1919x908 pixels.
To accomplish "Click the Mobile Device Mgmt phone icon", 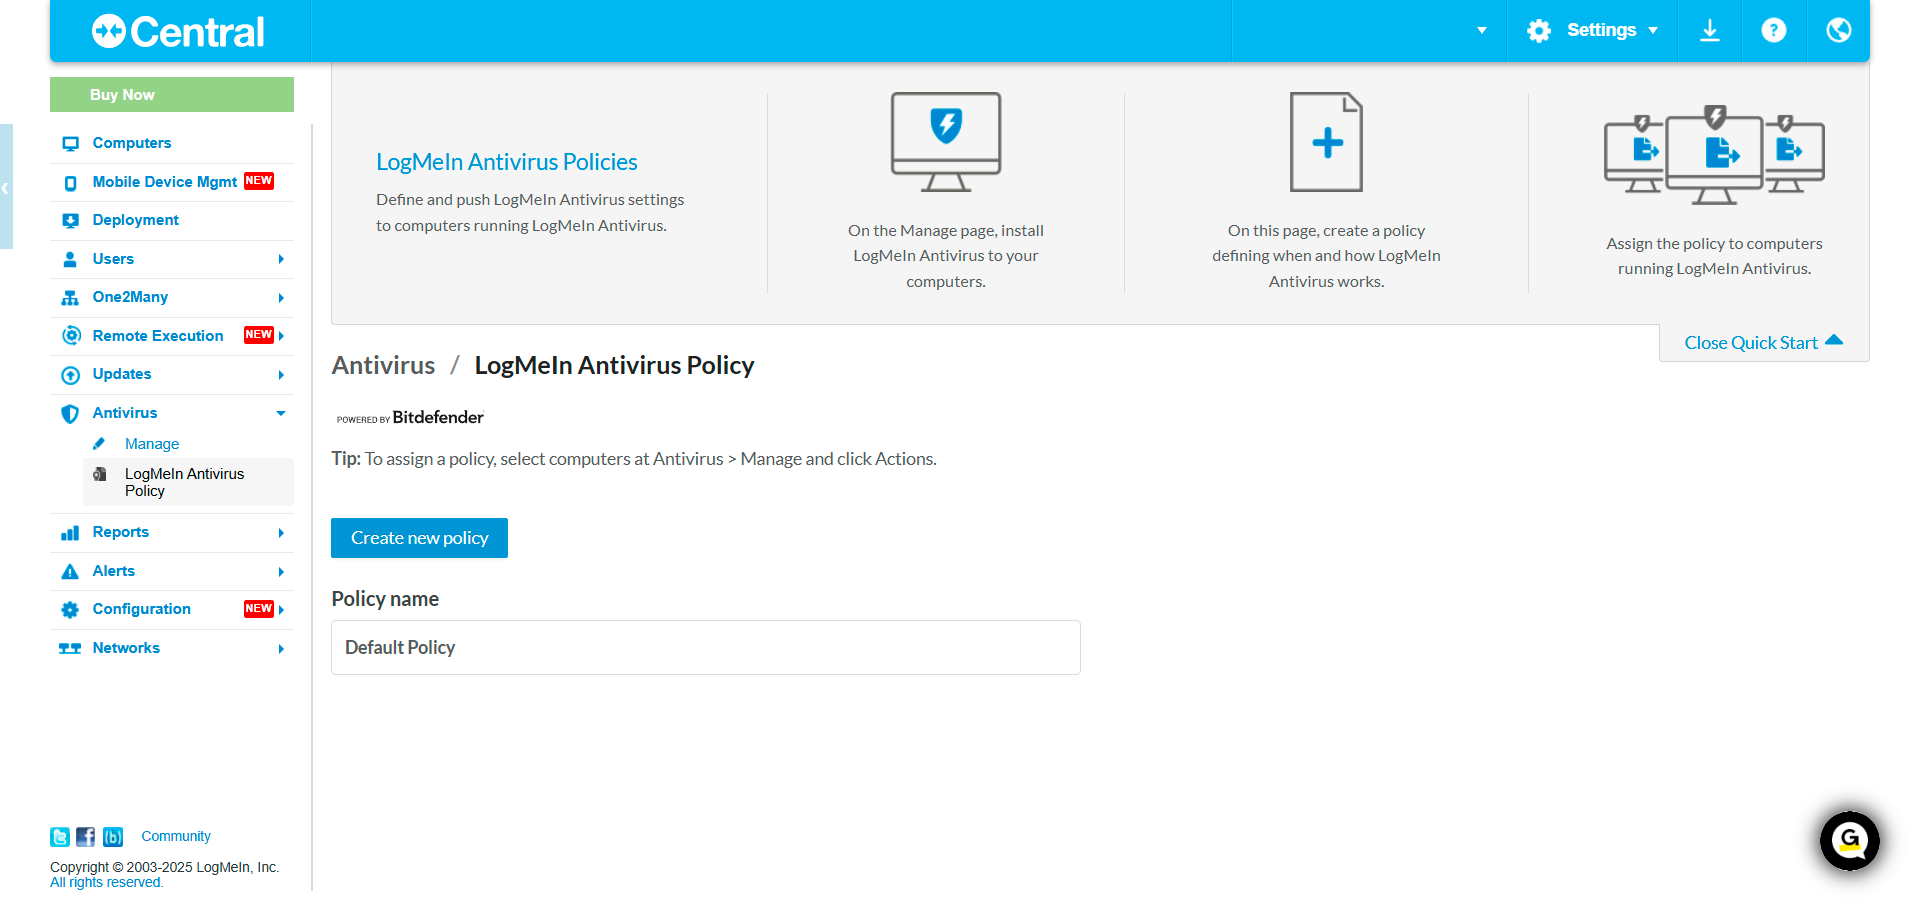I will tap(70, 183).
